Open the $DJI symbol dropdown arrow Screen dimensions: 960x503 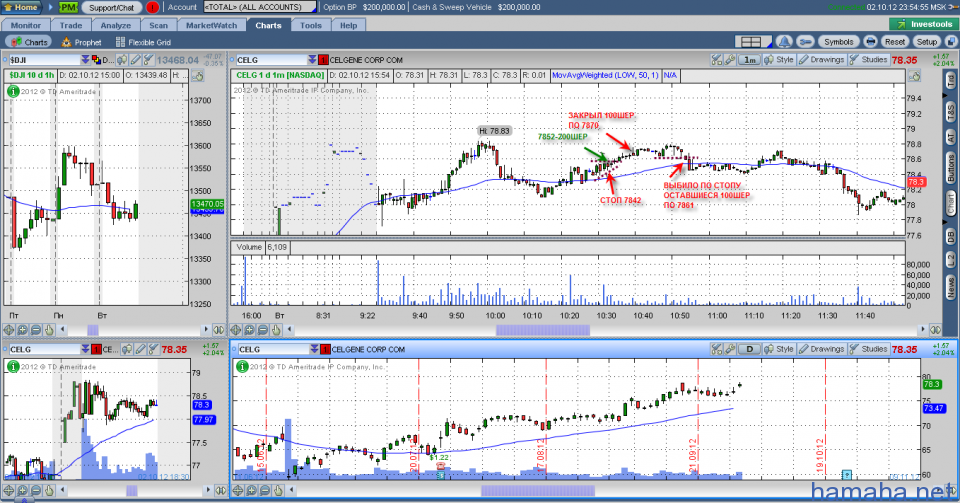[x=85, y=60]
